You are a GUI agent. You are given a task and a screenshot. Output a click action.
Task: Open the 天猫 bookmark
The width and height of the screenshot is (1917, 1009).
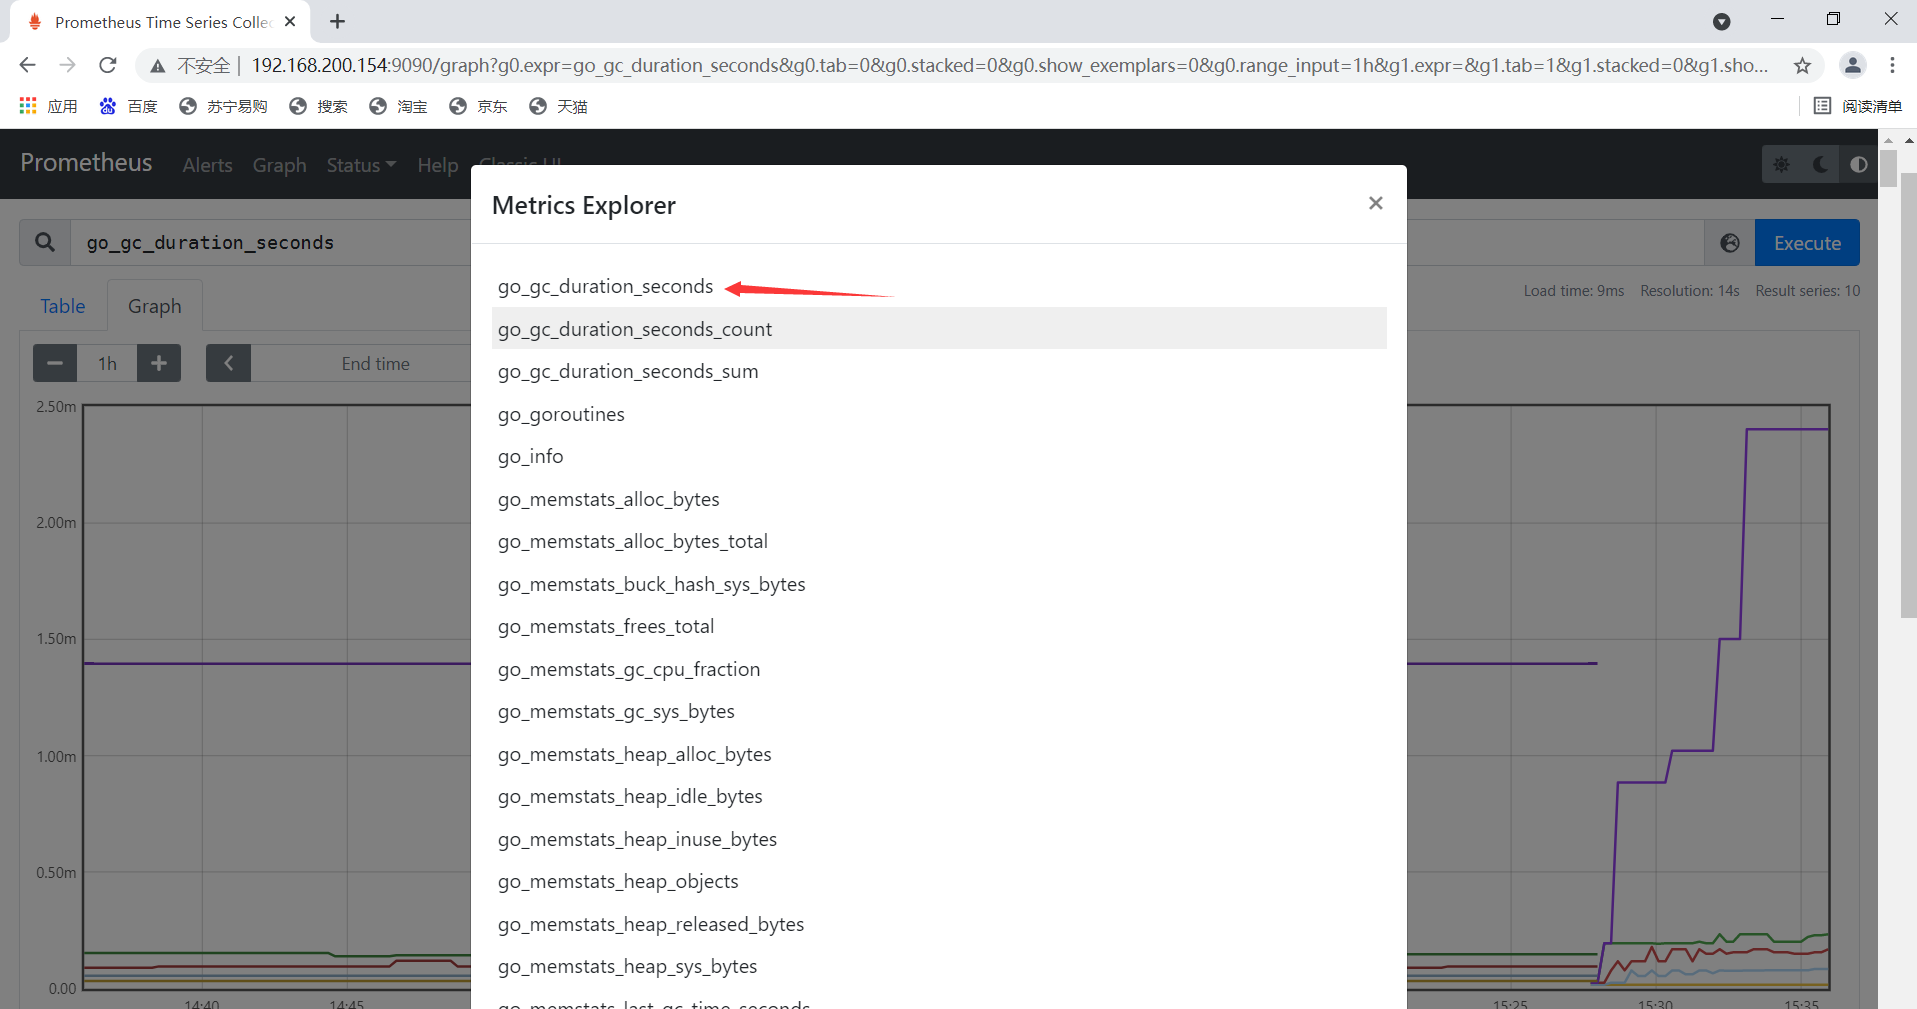click(558, 106)
